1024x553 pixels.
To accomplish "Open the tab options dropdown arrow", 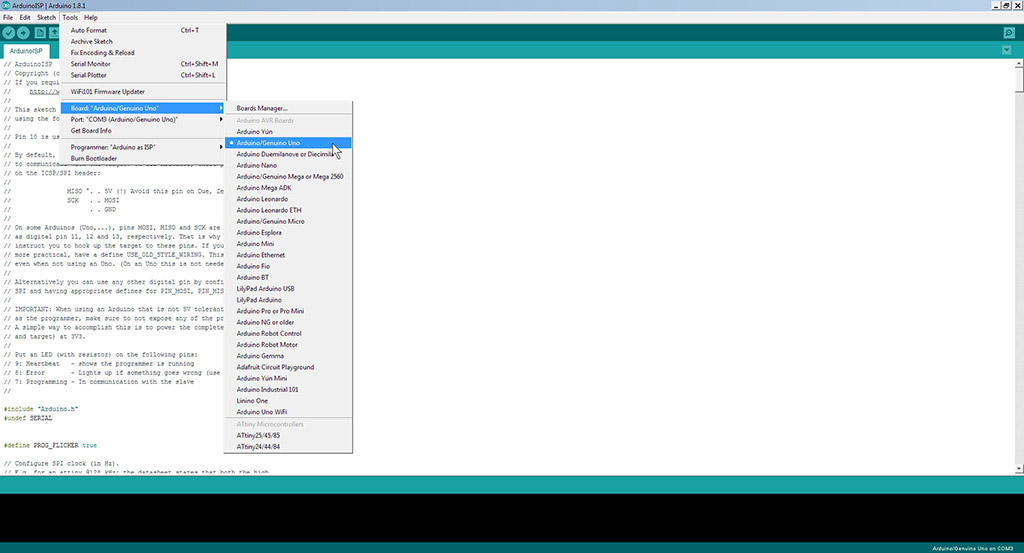I will coord(1006,50).
